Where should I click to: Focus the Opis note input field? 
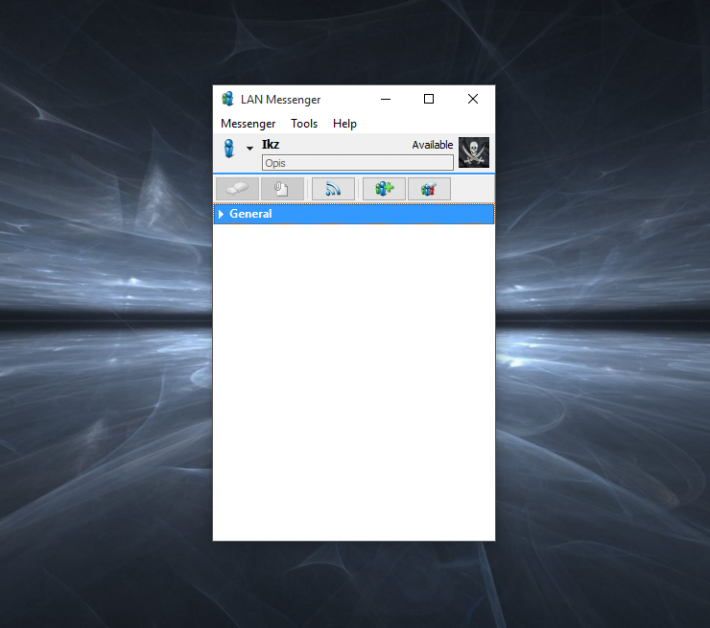(357, 163)
